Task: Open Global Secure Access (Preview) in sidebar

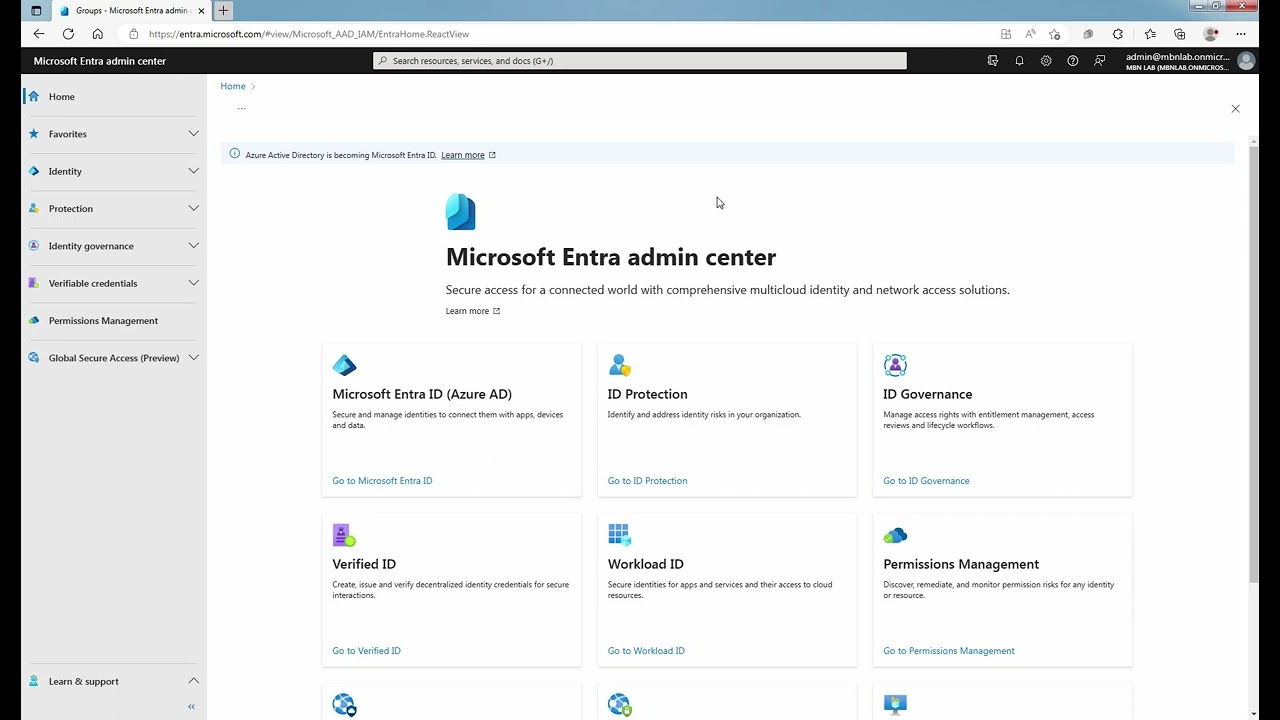Action: pyautogui.click(x=114, y=358)
